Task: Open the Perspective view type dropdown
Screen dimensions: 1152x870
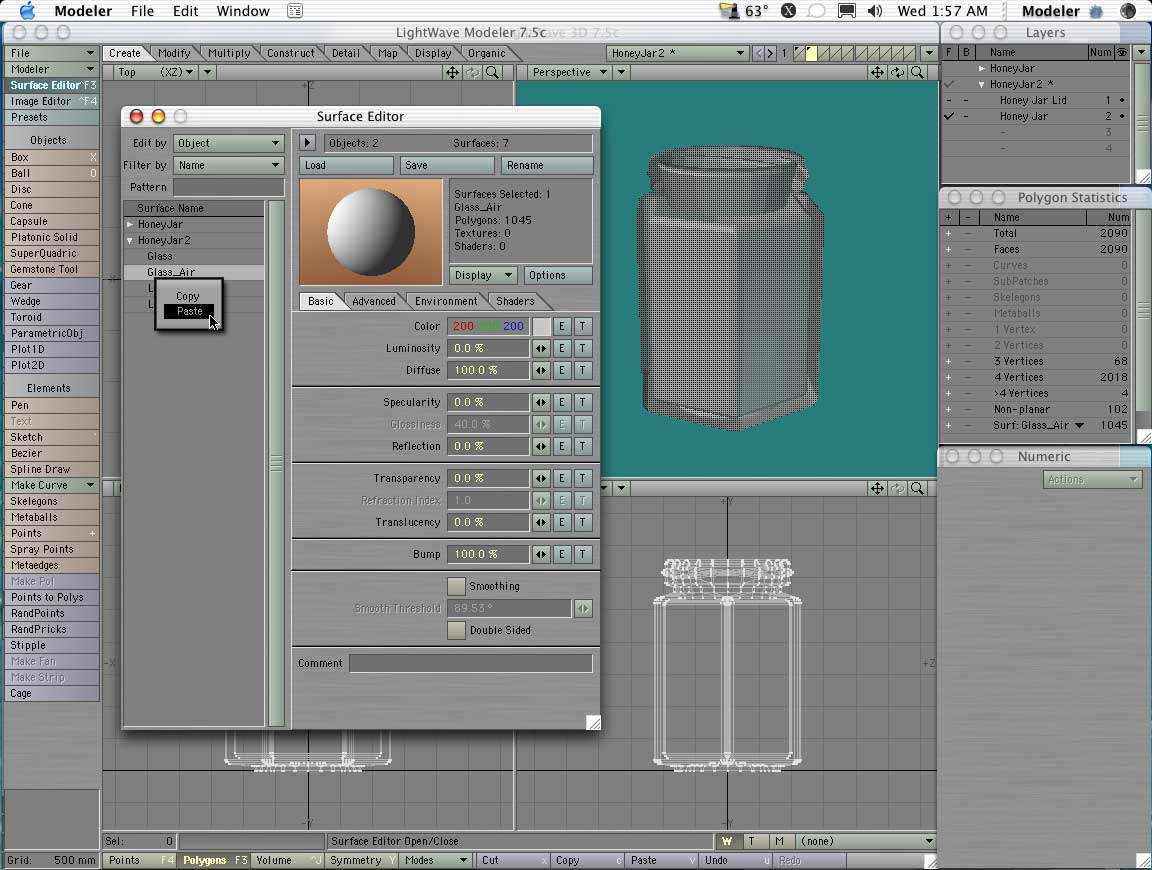Action: coord(569,72)
